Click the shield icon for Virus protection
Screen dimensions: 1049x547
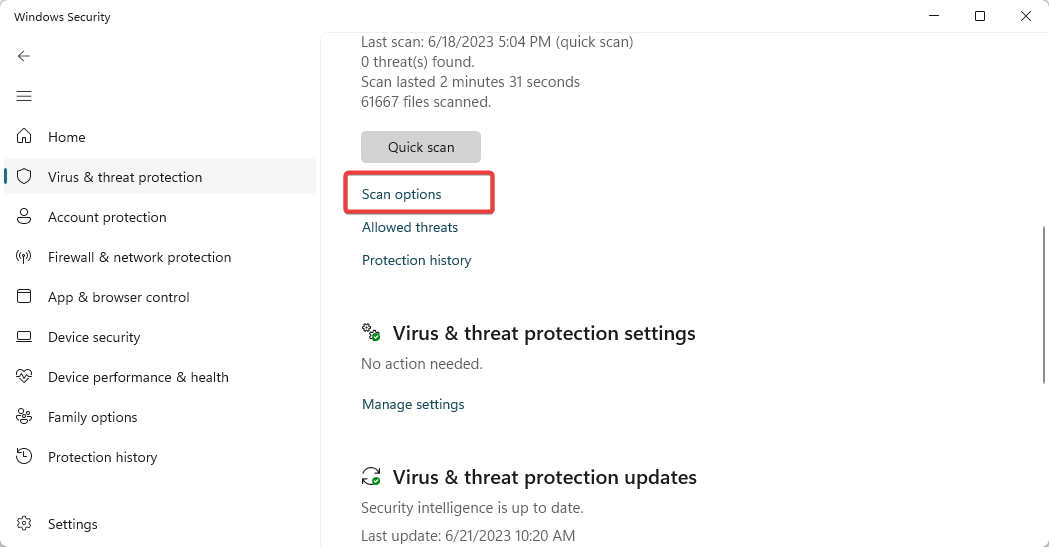point(24,177)
